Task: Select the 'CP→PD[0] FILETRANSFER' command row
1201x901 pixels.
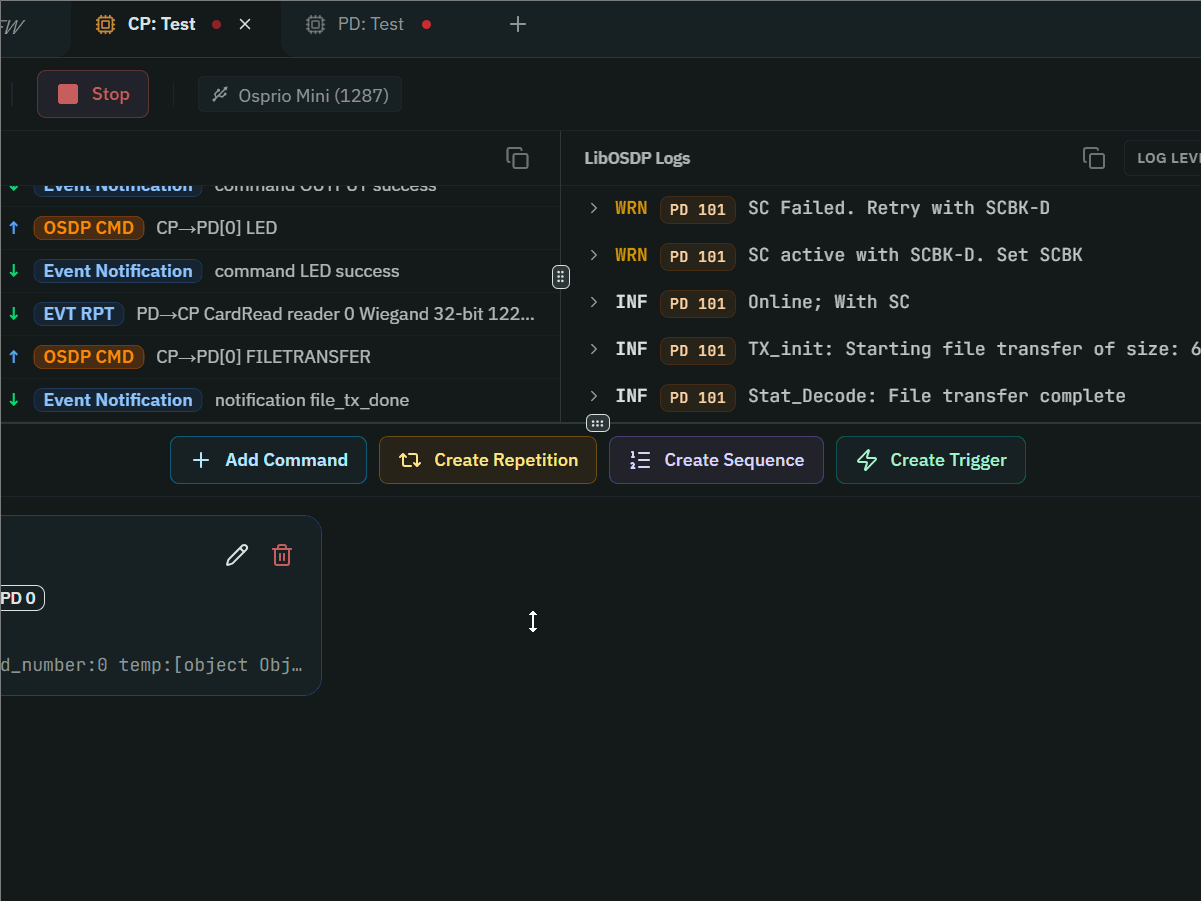Action: coord(280,357)
